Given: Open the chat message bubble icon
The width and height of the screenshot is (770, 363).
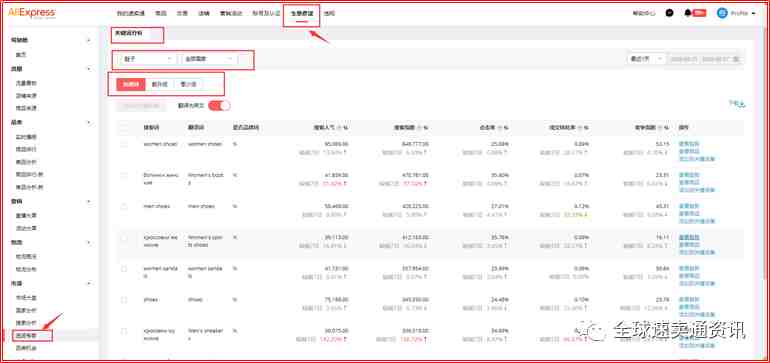Looking at the screenshot, I should pyautogui.click(x=669, y=13).
